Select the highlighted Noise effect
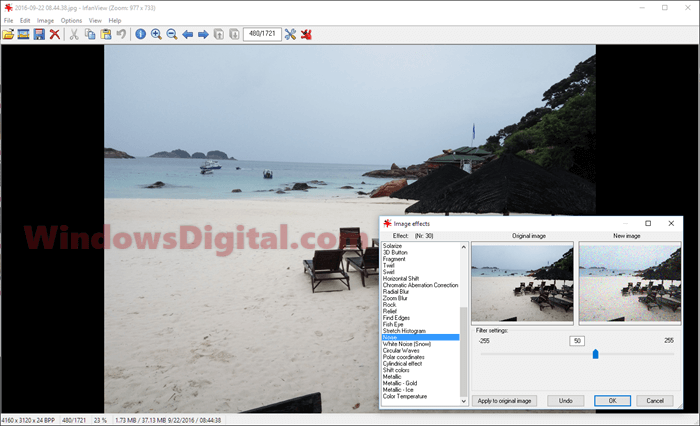Viewport: 700px width, 426px height. click(x=421, y=337)
